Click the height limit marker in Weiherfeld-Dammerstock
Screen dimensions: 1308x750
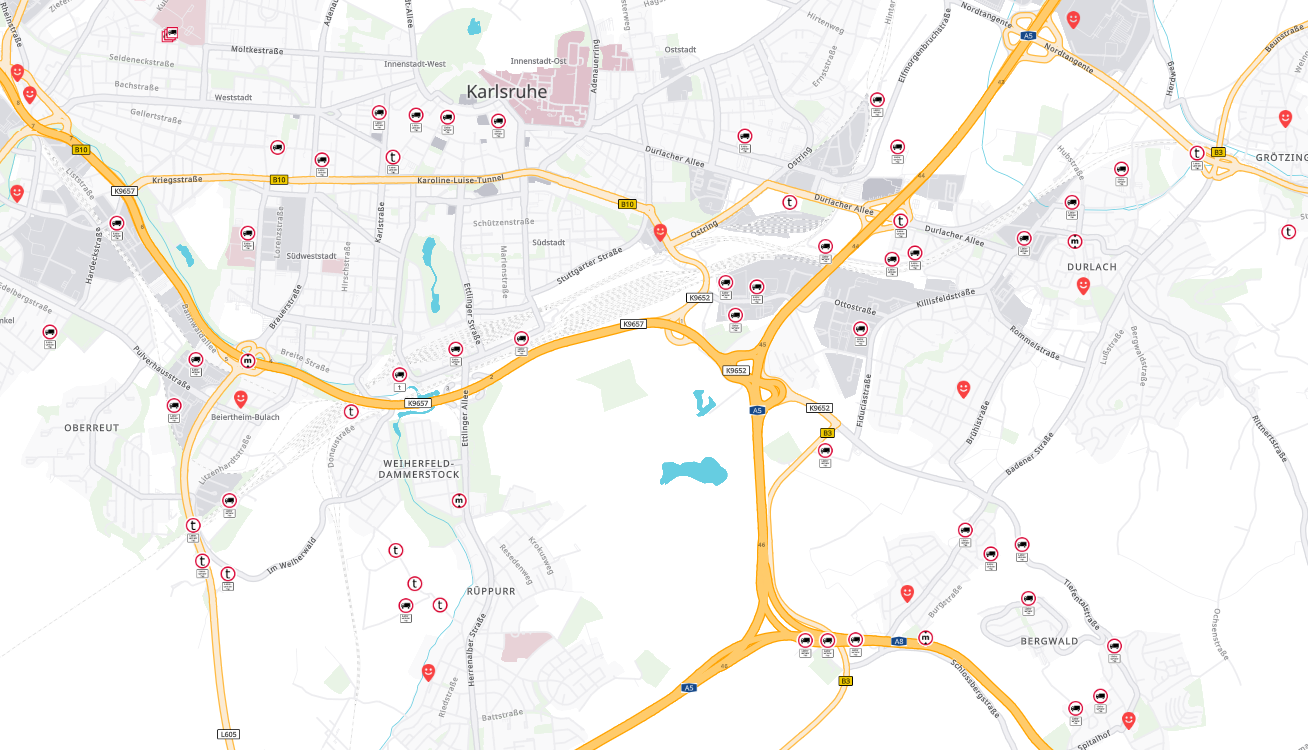tap(459, 500)
